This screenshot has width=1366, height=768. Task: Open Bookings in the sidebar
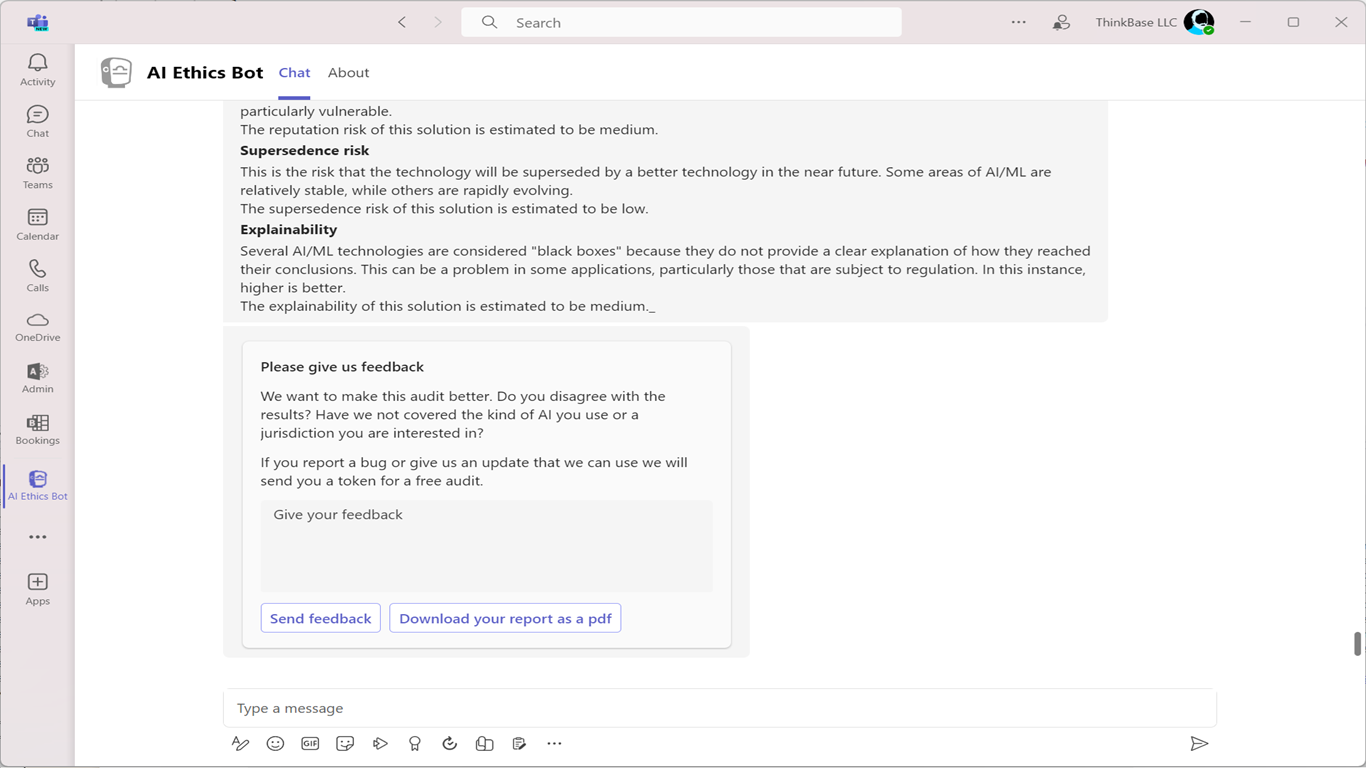pos(37,430)
